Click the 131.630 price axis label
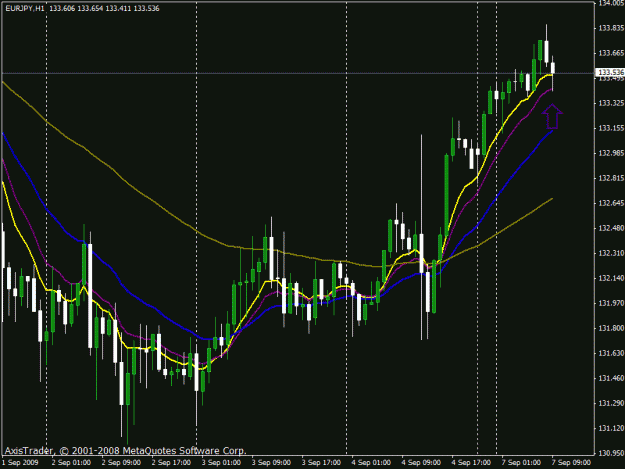Viewport: 625px width, 469px height. (611, 353)
